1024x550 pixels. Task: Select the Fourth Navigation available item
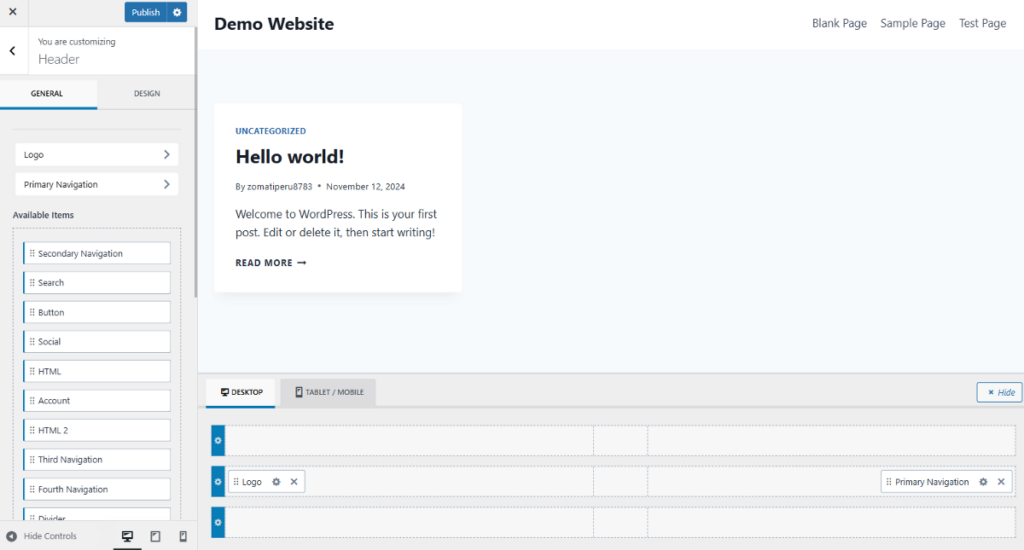[x=97, y=489]
